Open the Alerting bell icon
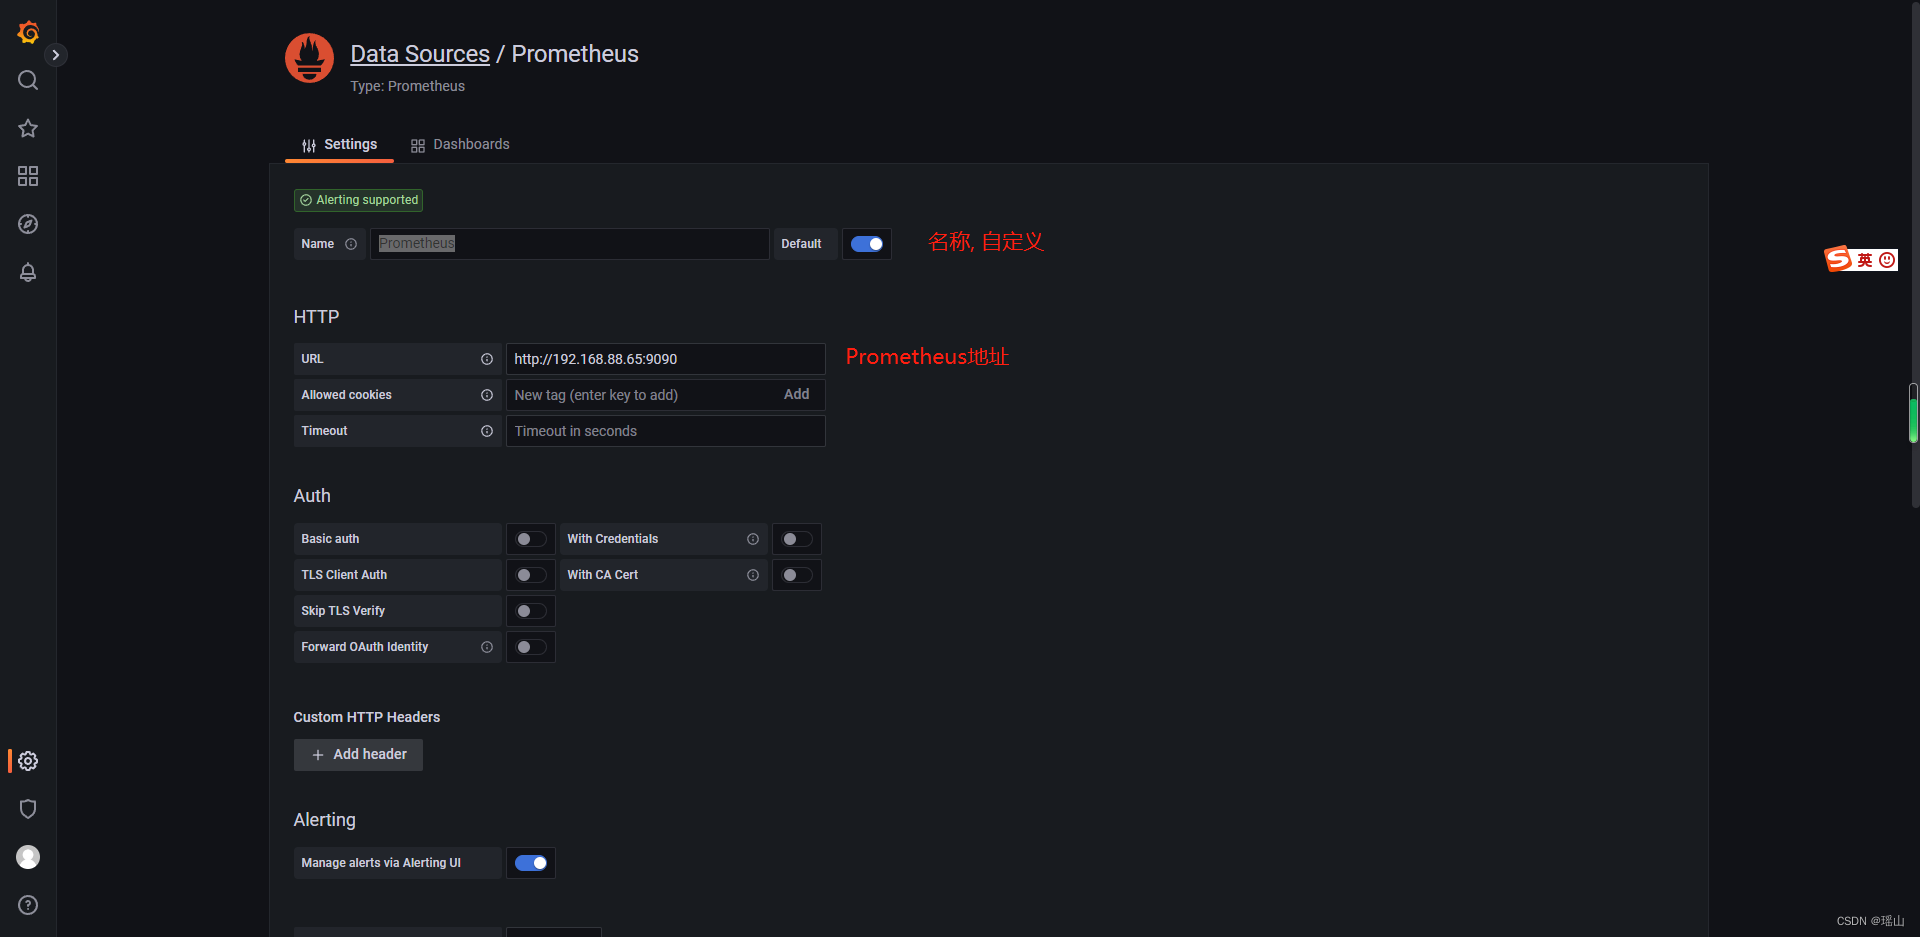Screen dimensions: 1920x937 tap(28, 272)
